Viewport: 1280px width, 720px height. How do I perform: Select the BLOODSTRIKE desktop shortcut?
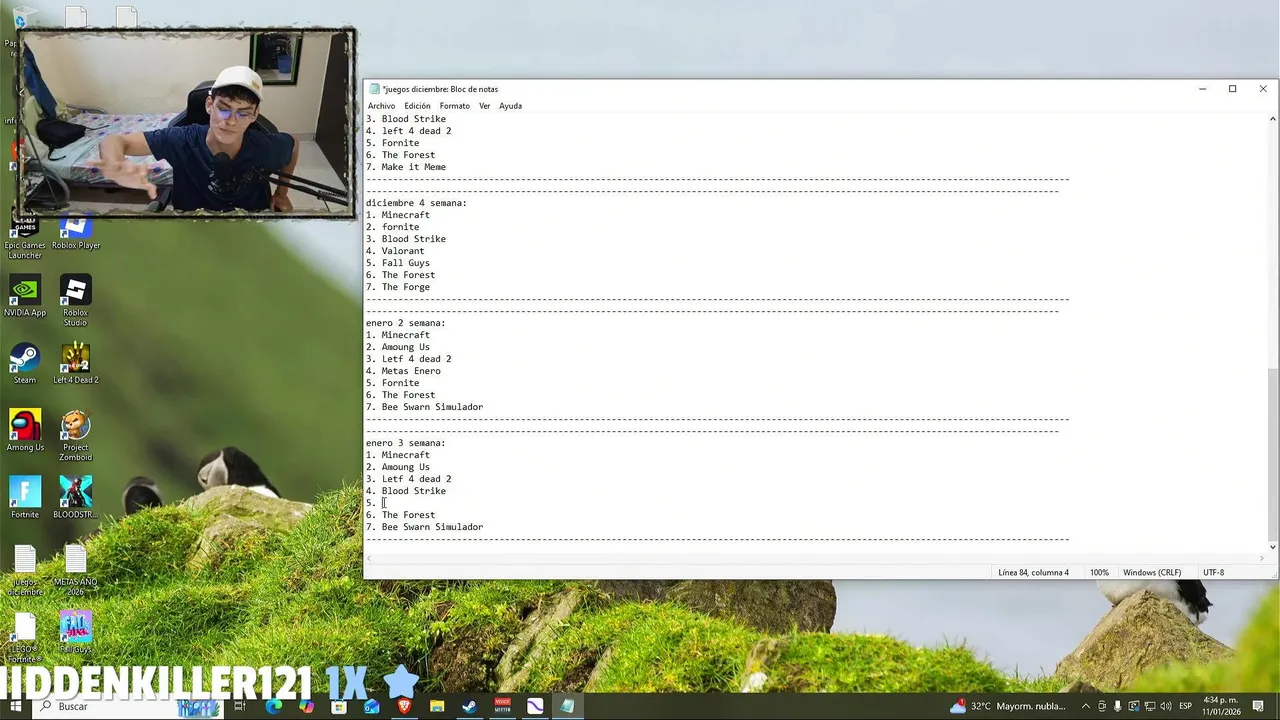coord(76,498)
